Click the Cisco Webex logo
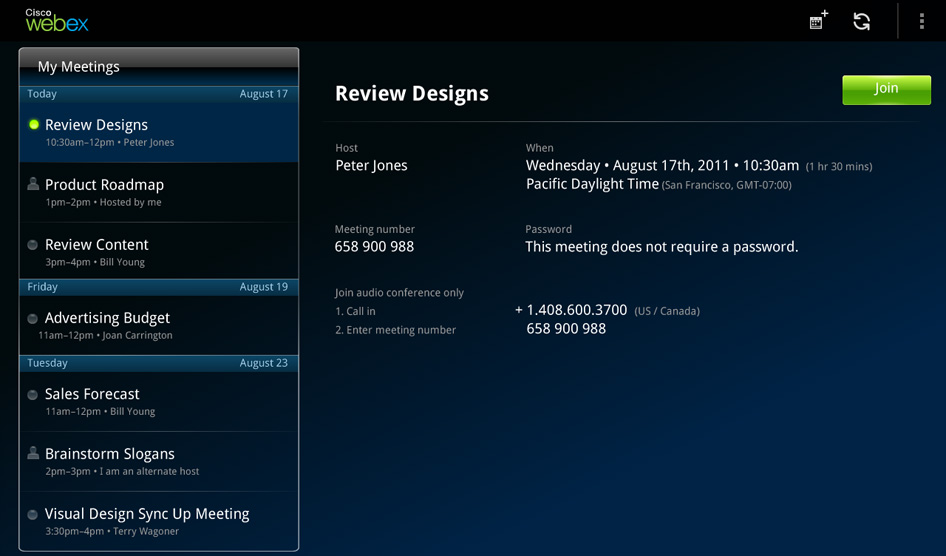The height and width of the screenshot is (556, 946). (x=57, y=19)
